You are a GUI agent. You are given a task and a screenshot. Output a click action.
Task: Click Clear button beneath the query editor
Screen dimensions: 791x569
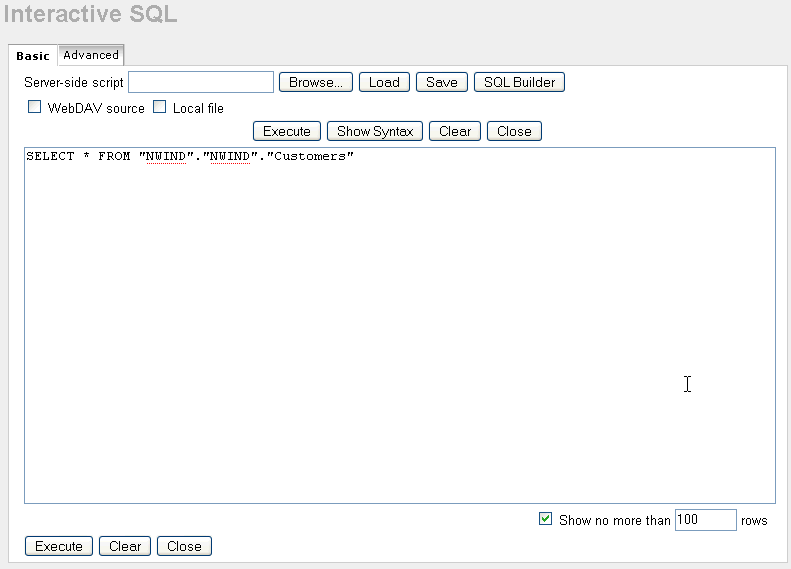coord(125,546)
